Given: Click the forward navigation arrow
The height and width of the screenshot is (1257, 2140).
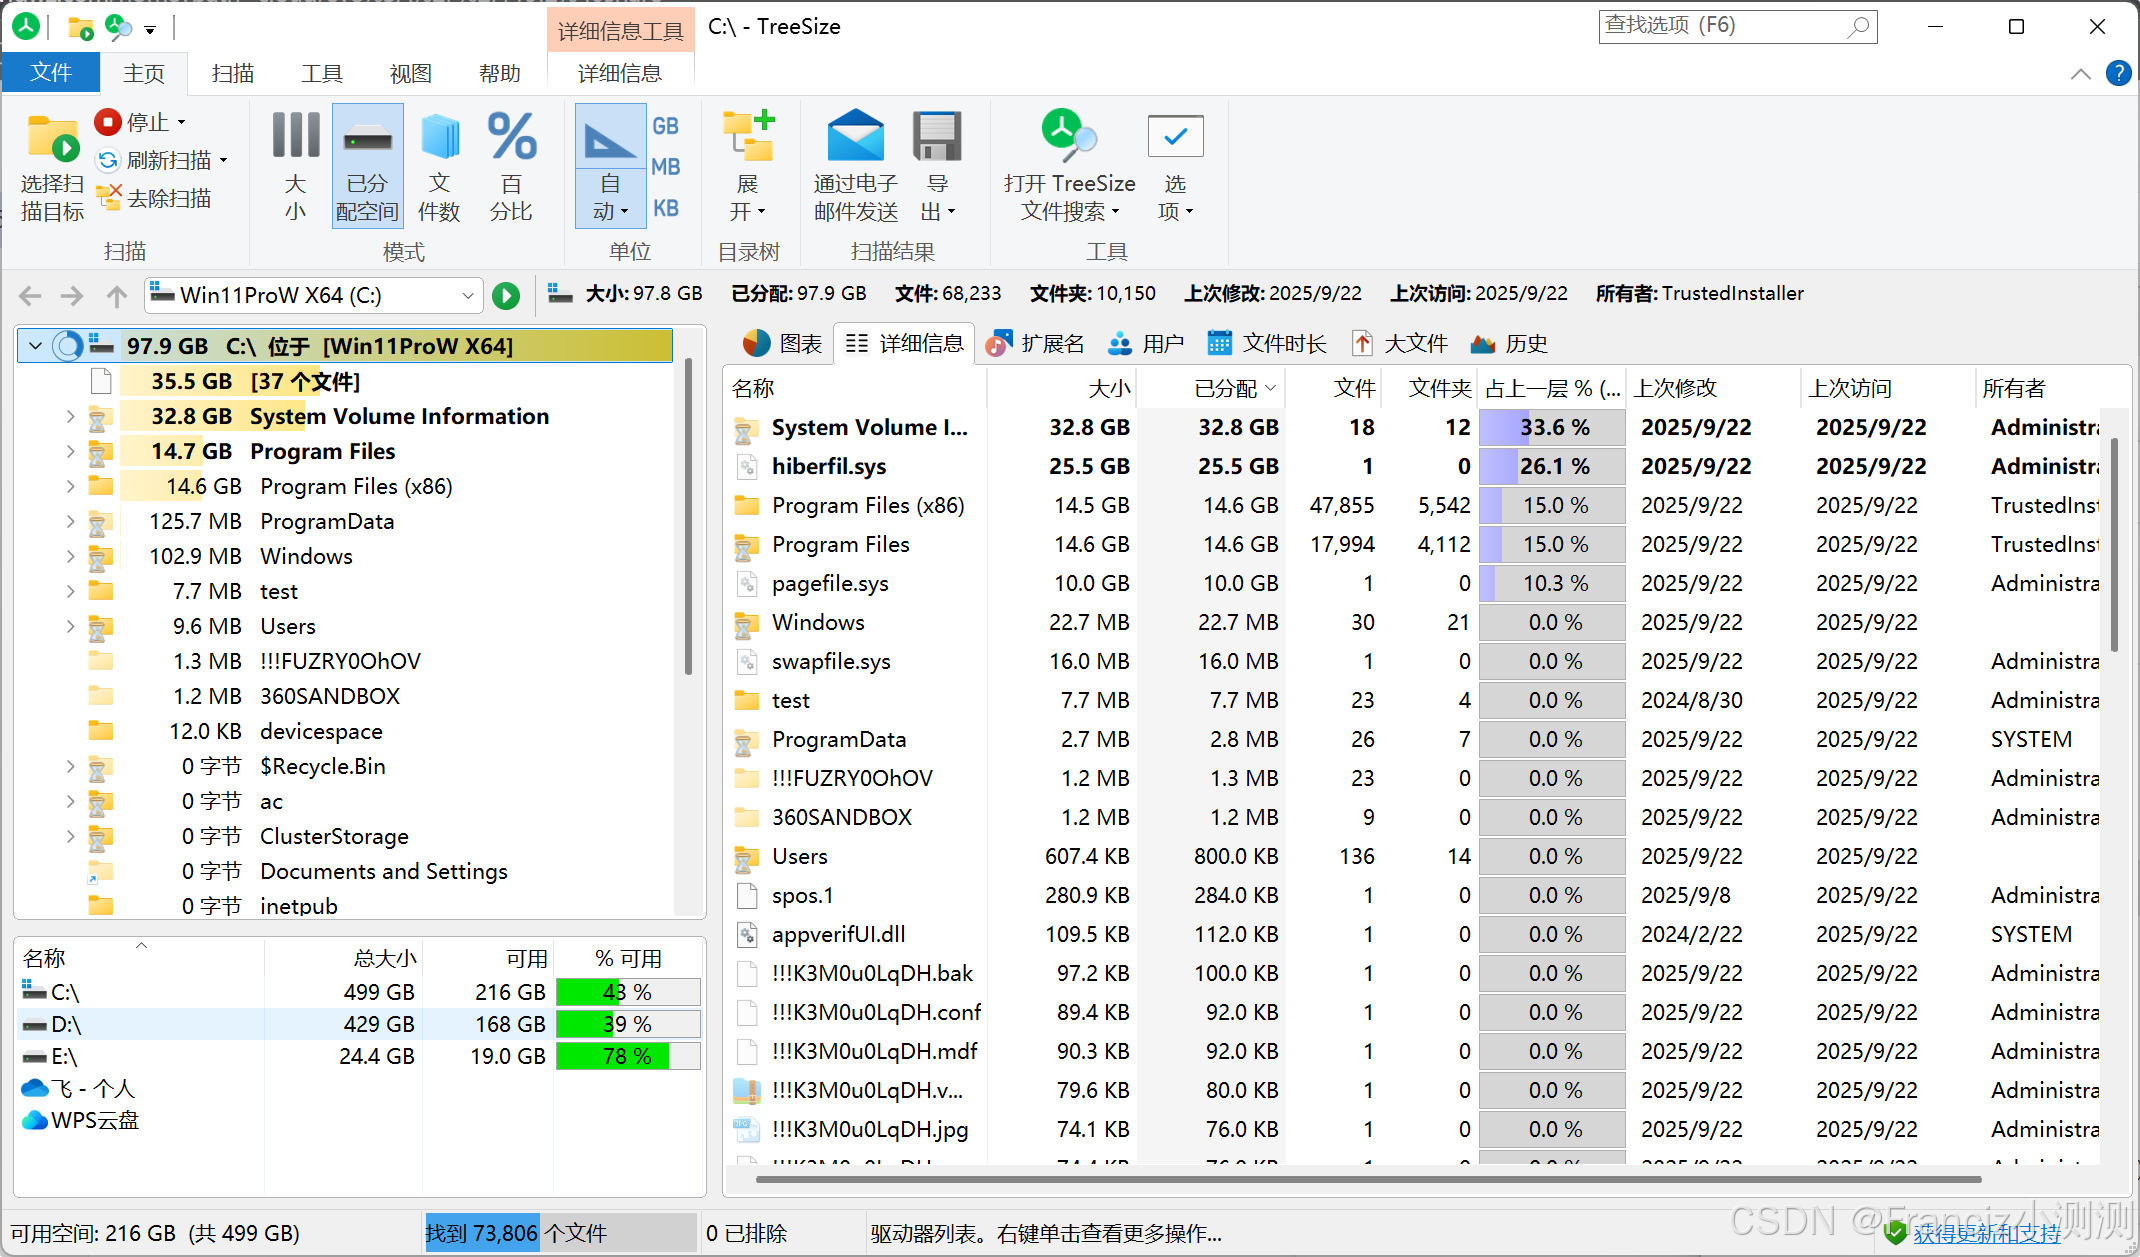Looking at the screenshot, I should click(72, 296).
